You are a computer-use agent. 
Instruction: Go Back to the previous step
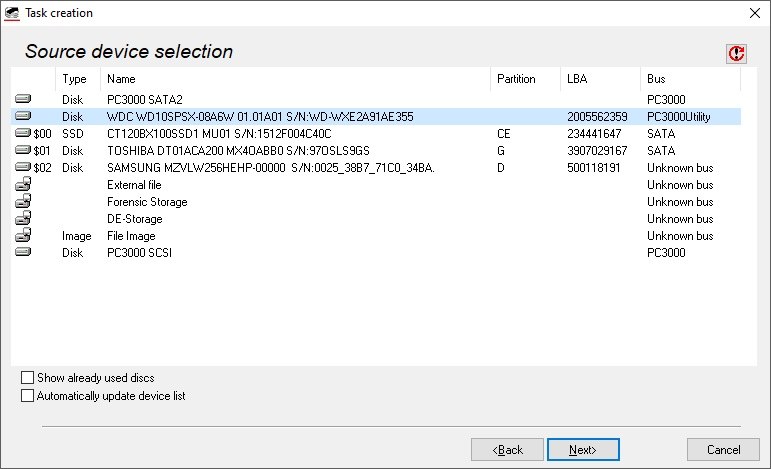point(507,450)
